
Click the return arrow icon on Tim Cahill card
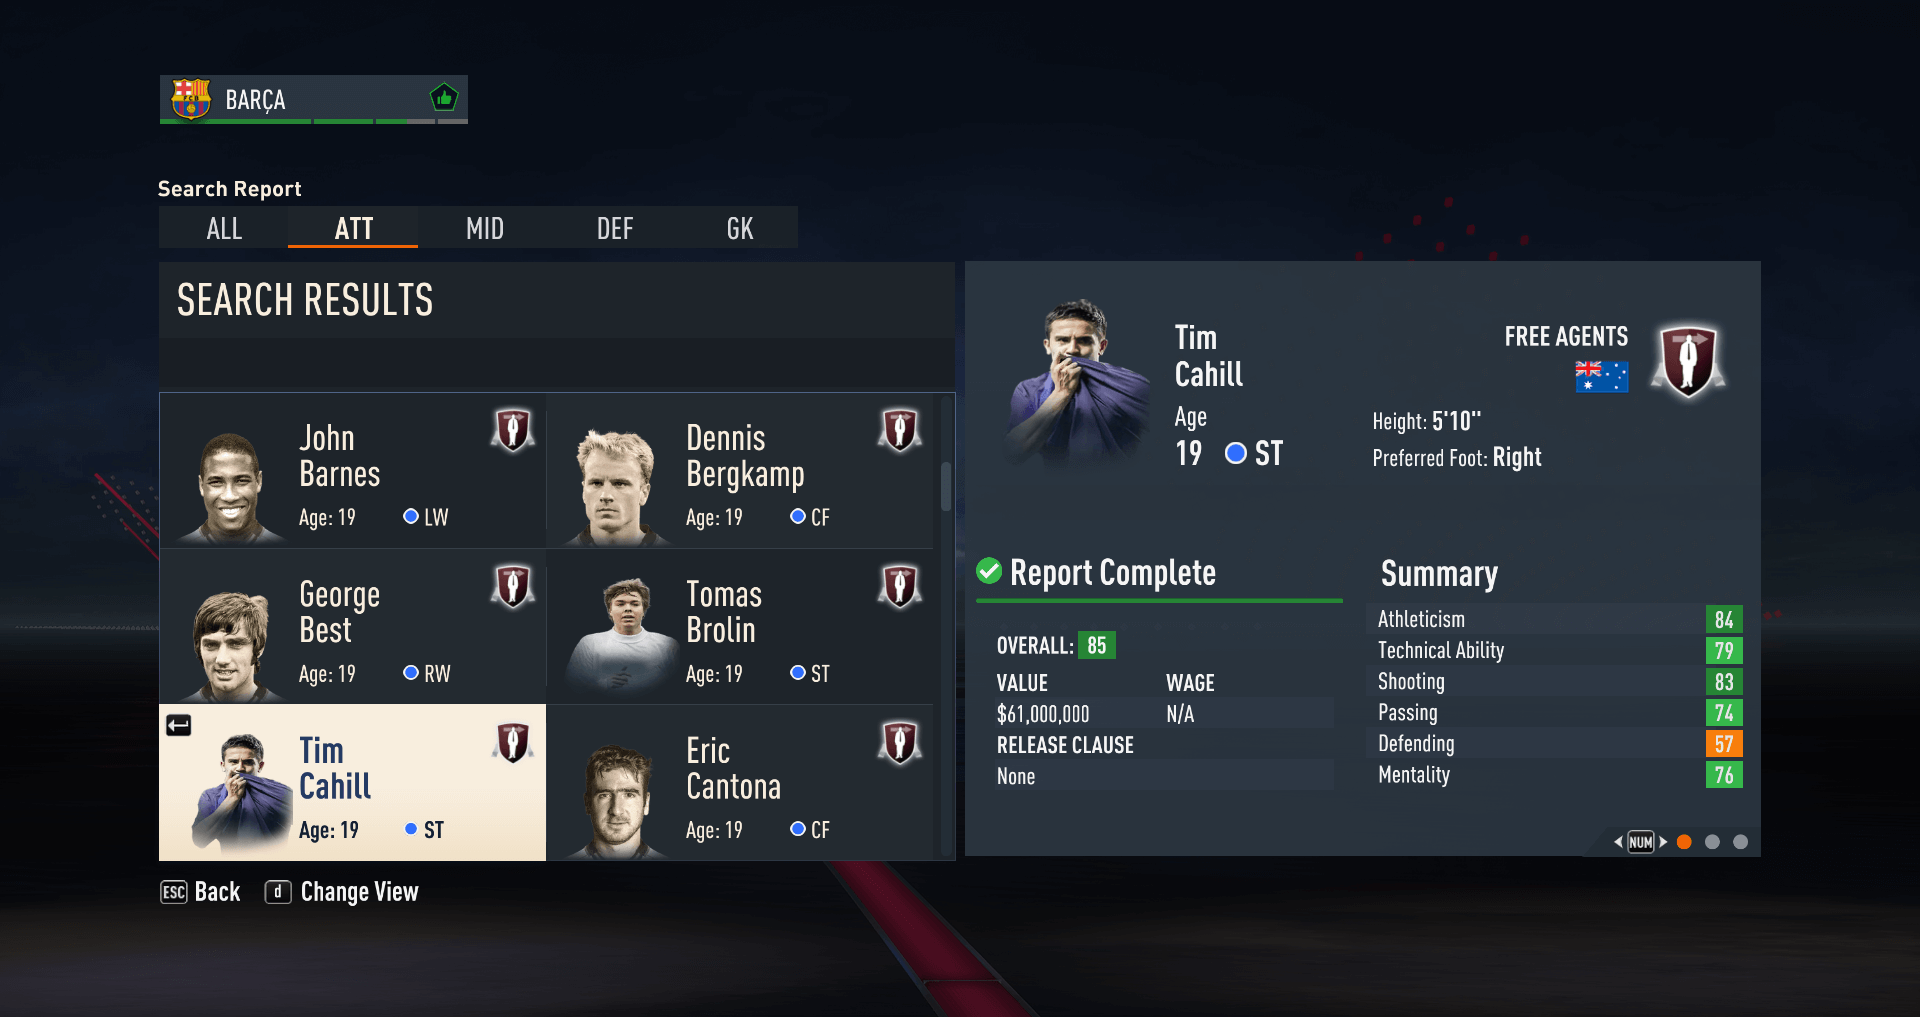[x=179, y=725]
